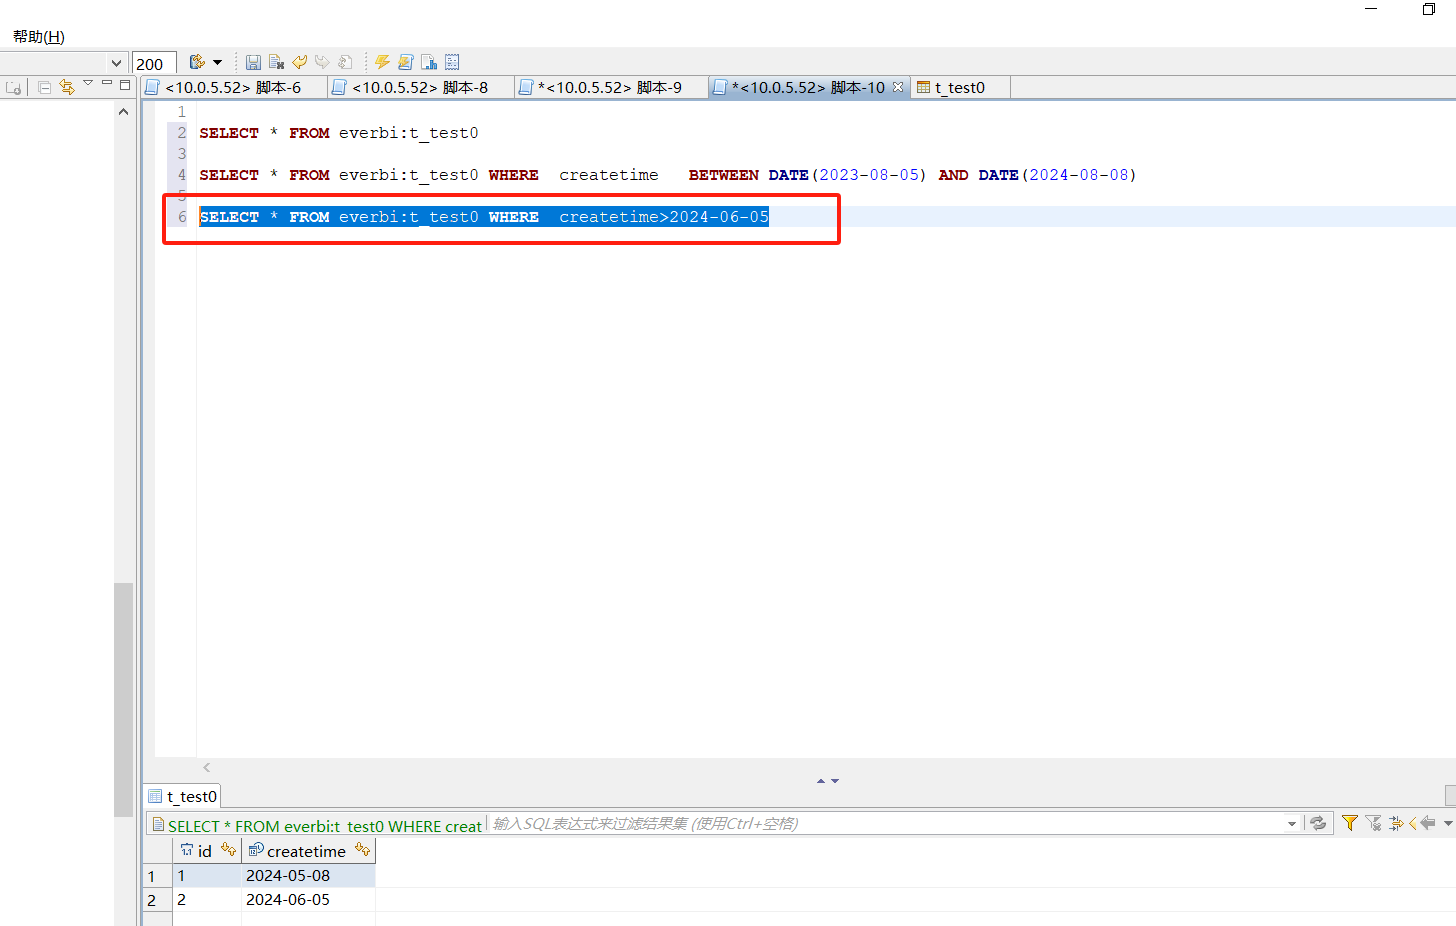
Task: Click the cell with 2024-06-05
Action: tap(308, 900)
